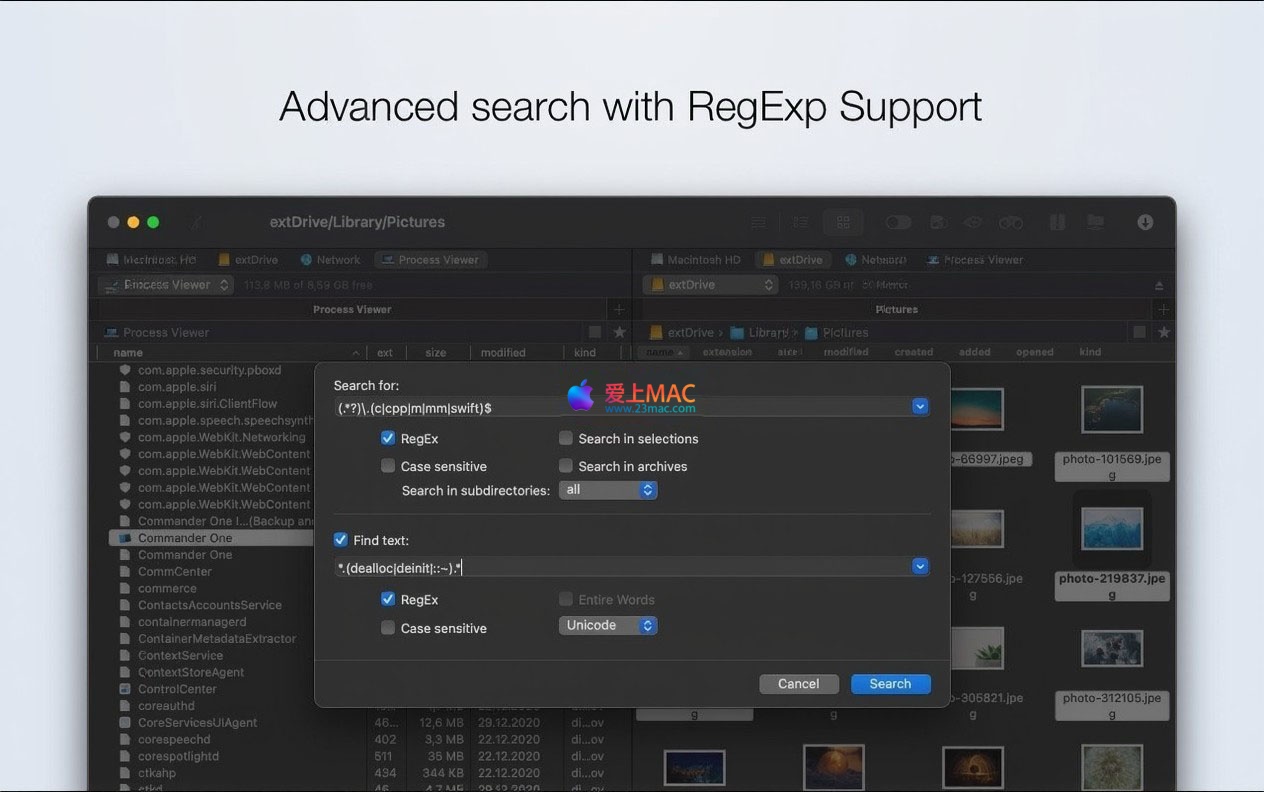Switch to Network tab in left pane
The image size is (1264, 792).
click(330, 260)
